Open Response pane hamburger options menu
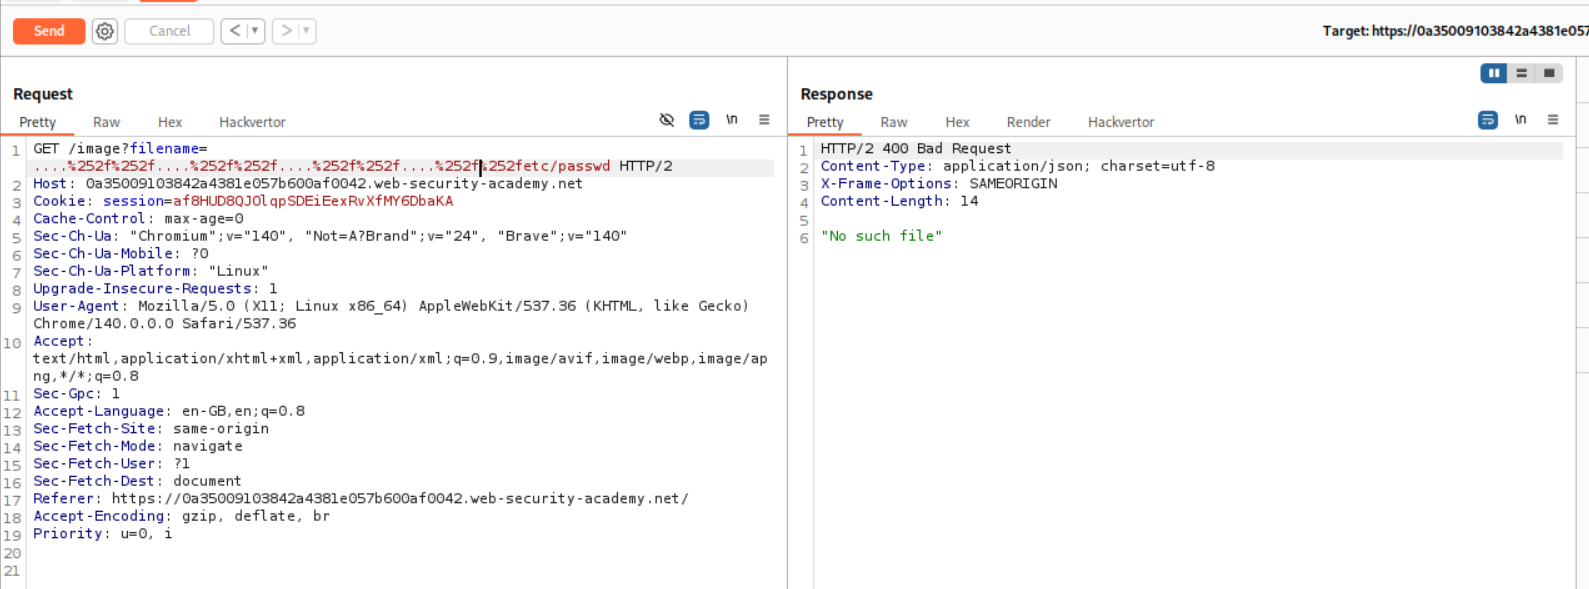 pyautogui.click(x=1553, y=120)
